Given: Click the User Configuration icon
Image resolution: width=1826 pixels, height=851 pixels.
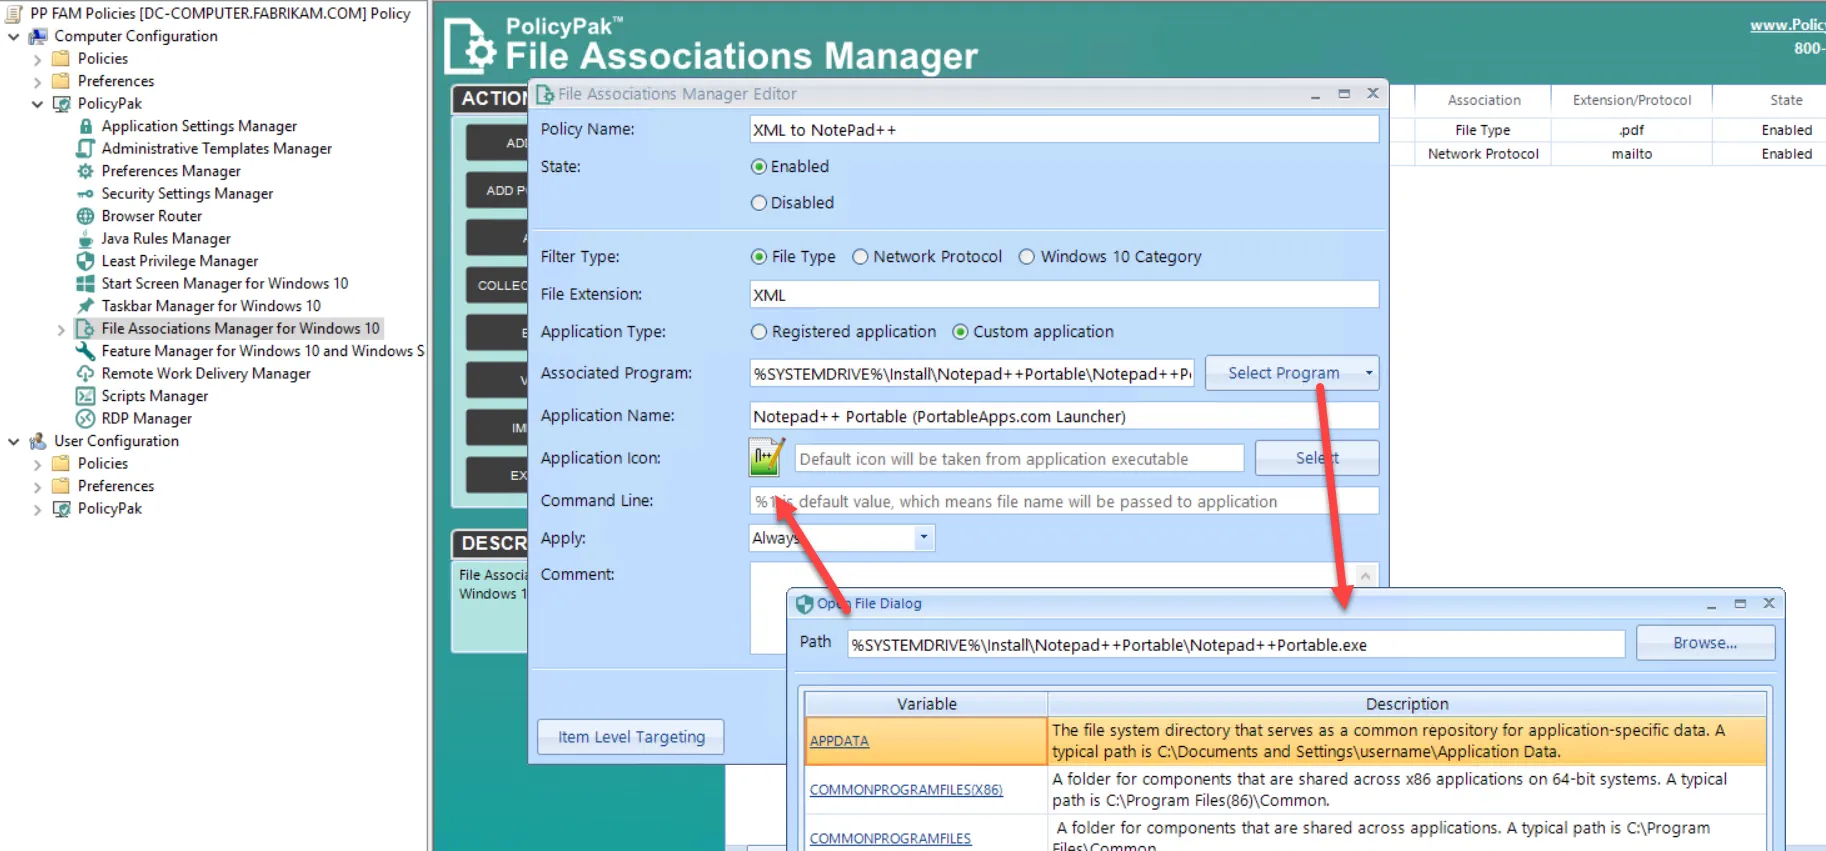Looking at the screenshot, I should coord(38,441).
